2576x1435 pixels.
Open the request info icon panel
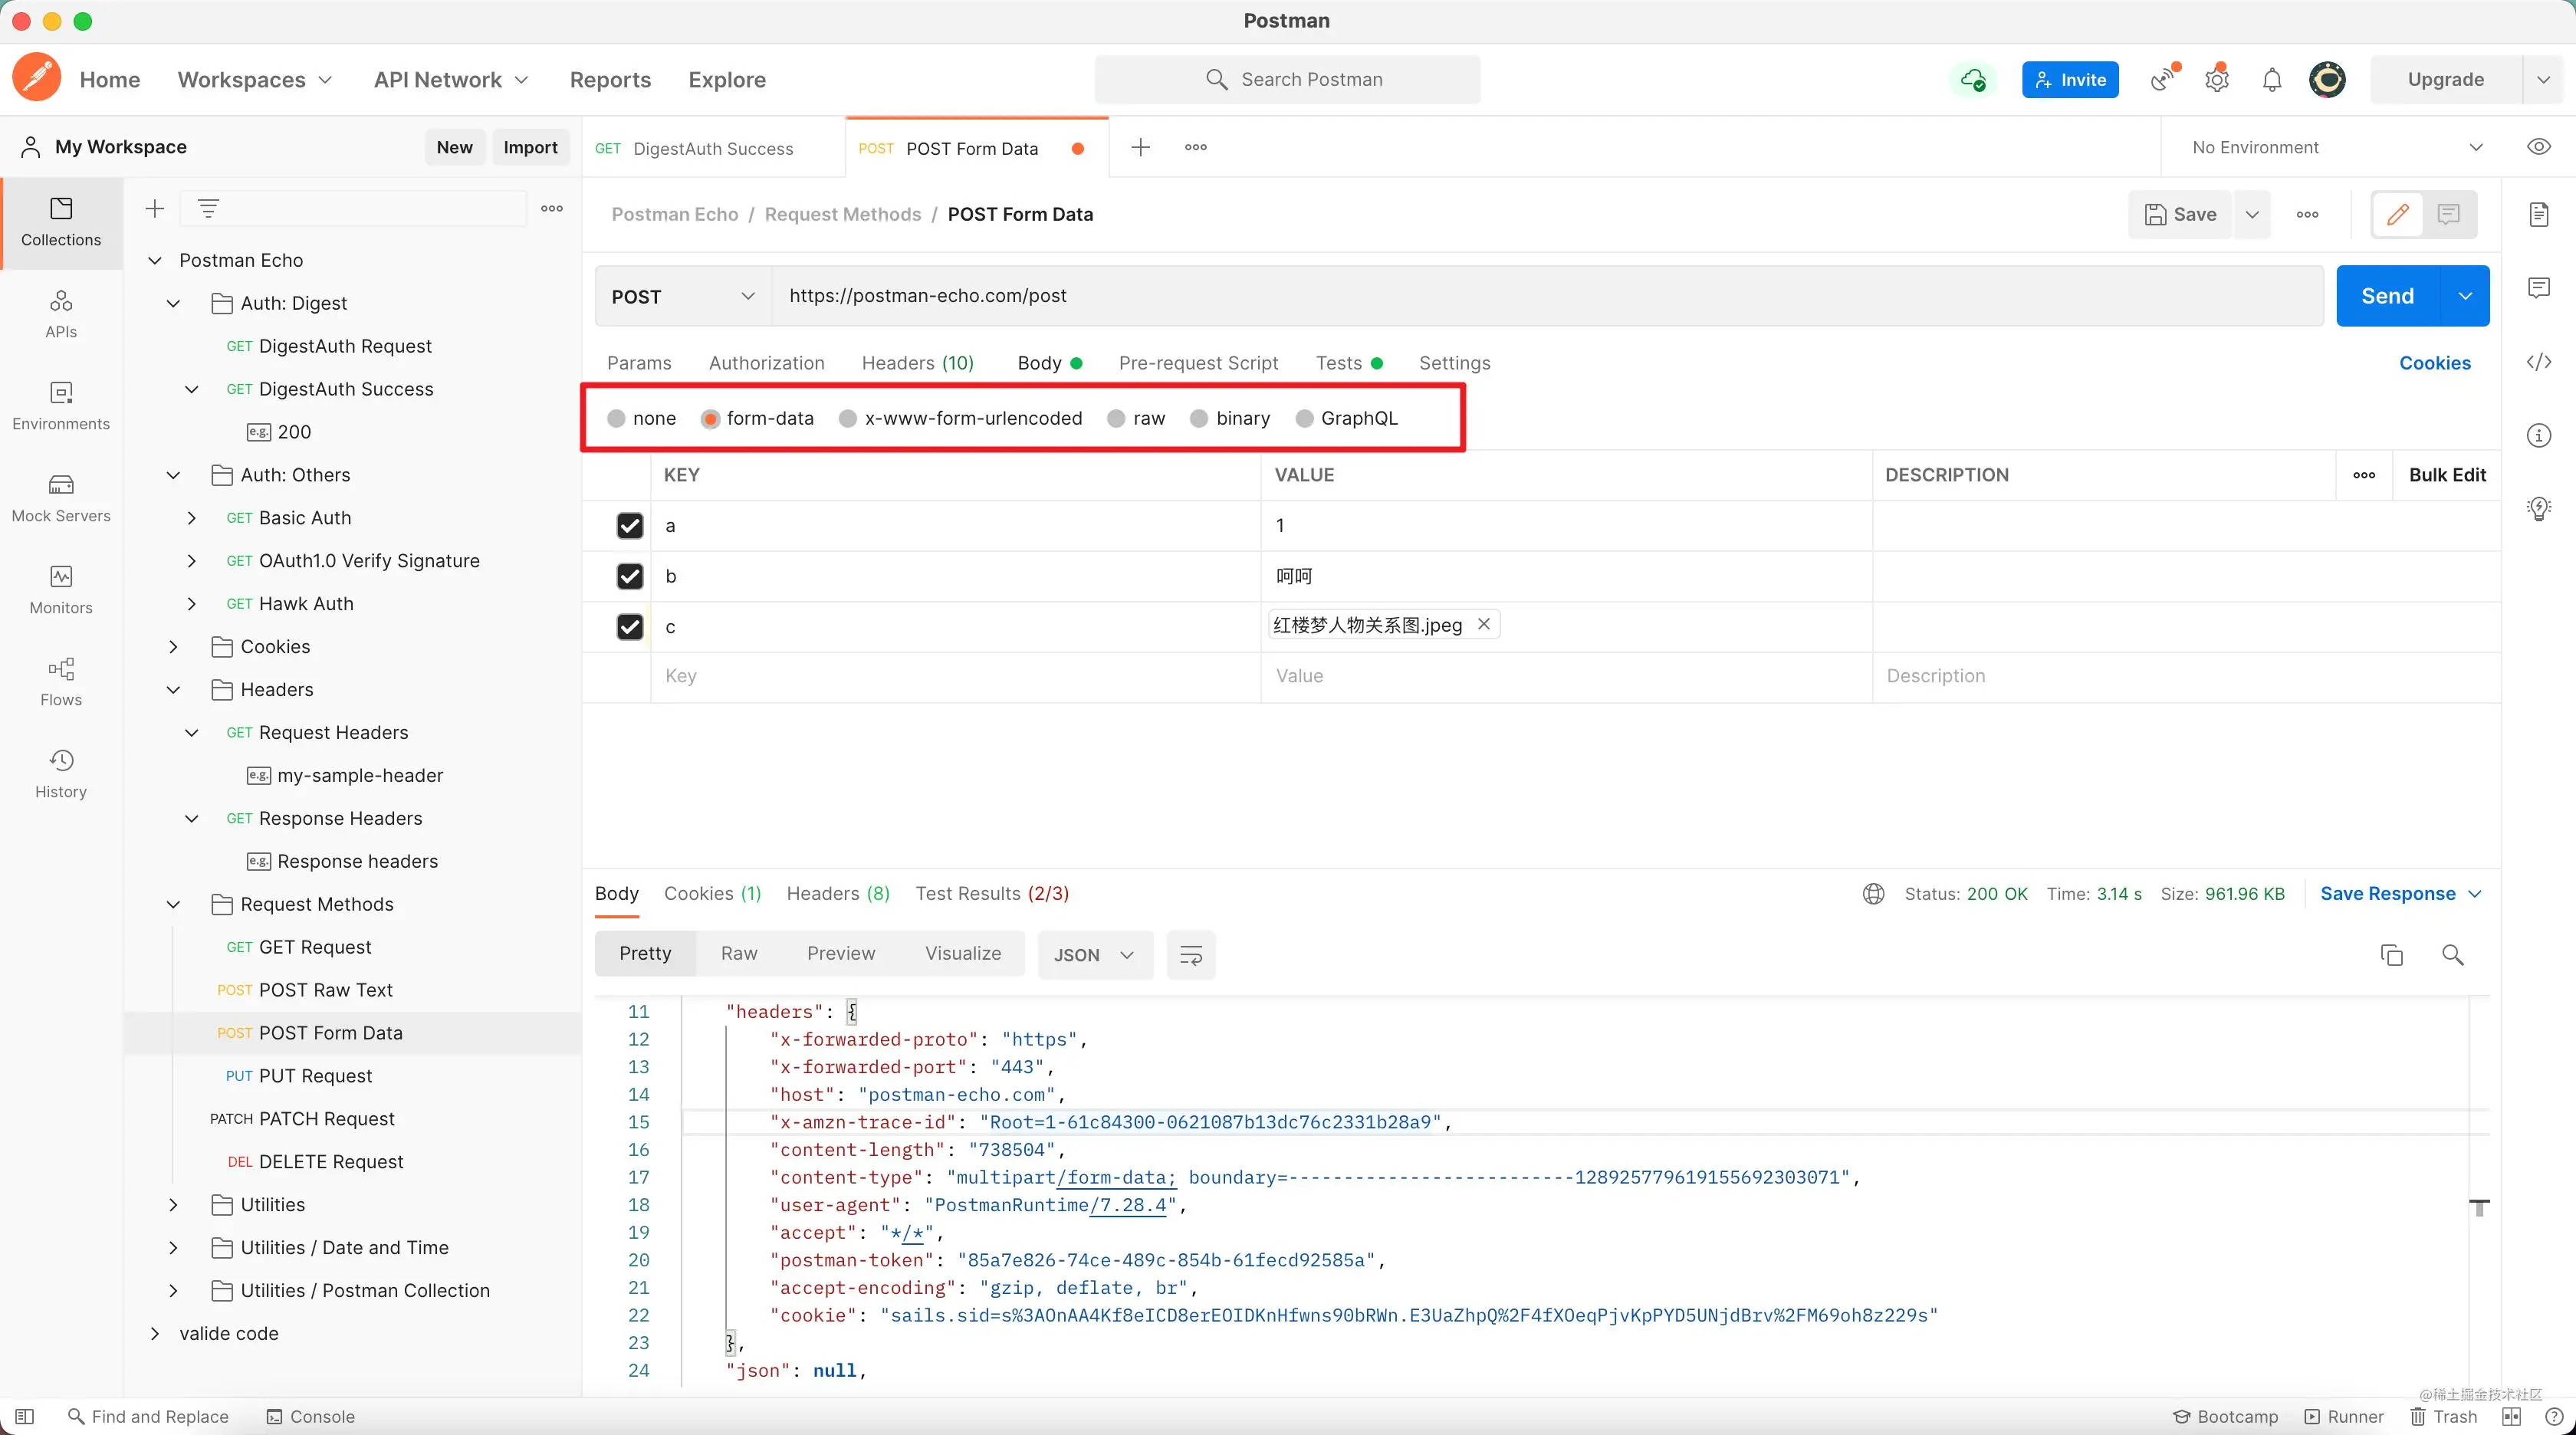pos(2539,435)
